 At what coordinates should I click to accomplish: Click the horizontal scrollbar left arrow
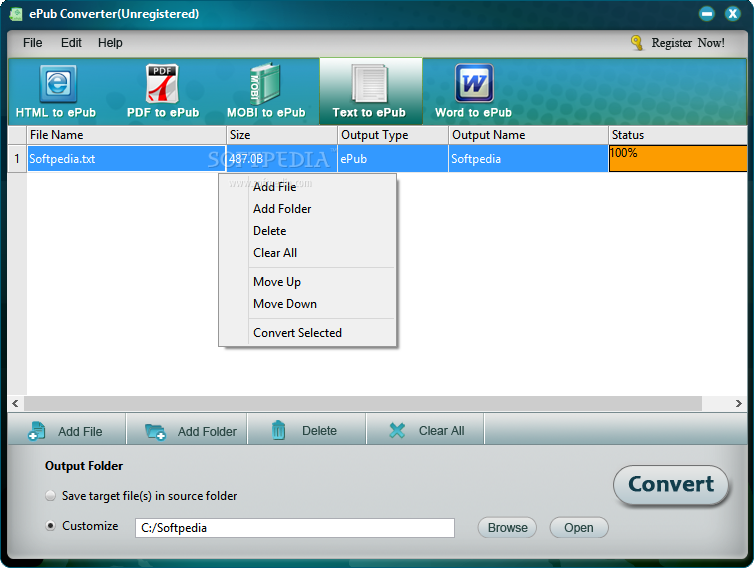pos(15,403)
